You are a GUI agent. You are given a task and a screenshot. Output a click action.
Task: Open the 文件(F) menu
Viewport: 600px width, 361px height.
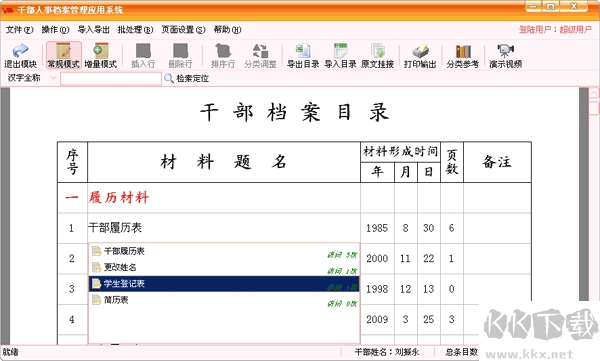tap(20, 29)
